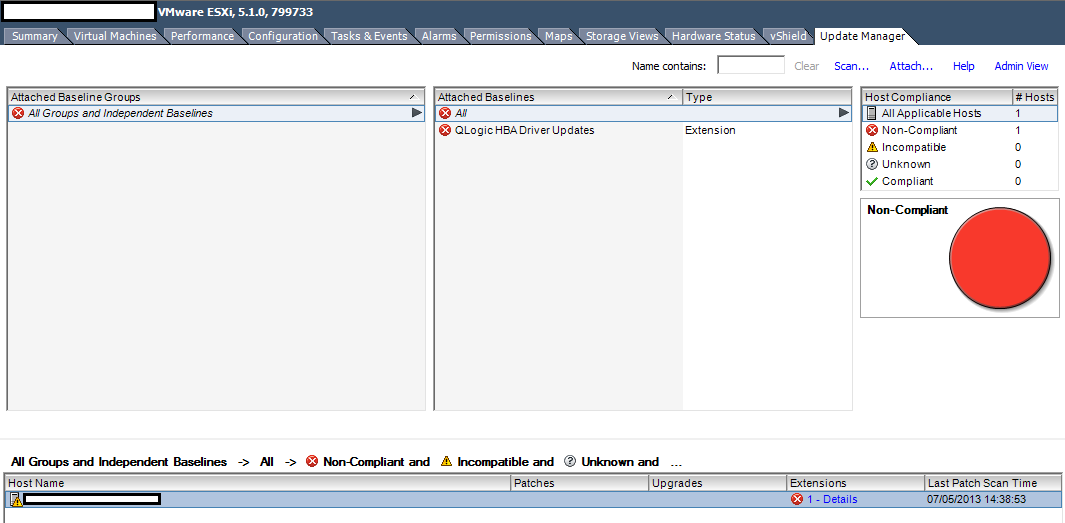Viewport: 1065px width, 523px height.
Task: Open the Configuration tab
Action: point(283,36)
